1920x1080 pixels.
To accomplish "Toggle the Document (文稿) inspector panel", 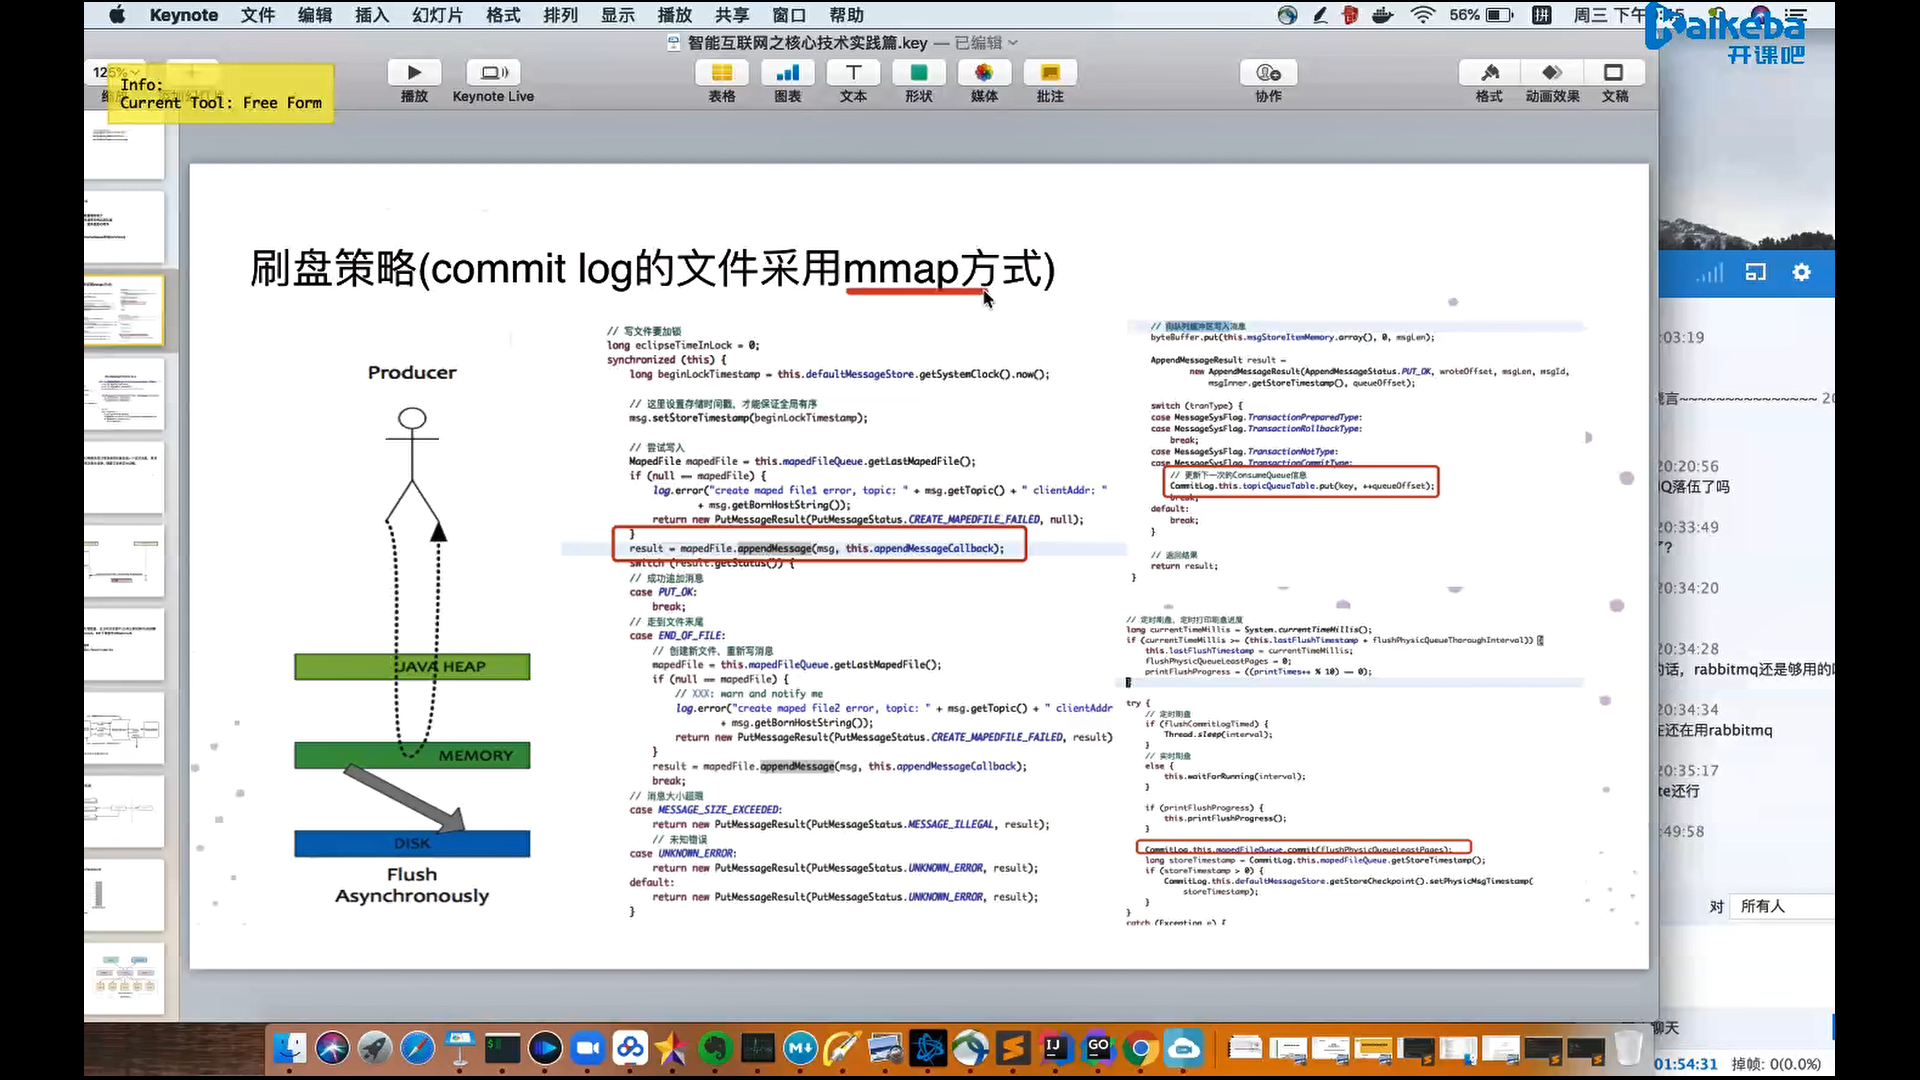I will tap(1614, 73).
